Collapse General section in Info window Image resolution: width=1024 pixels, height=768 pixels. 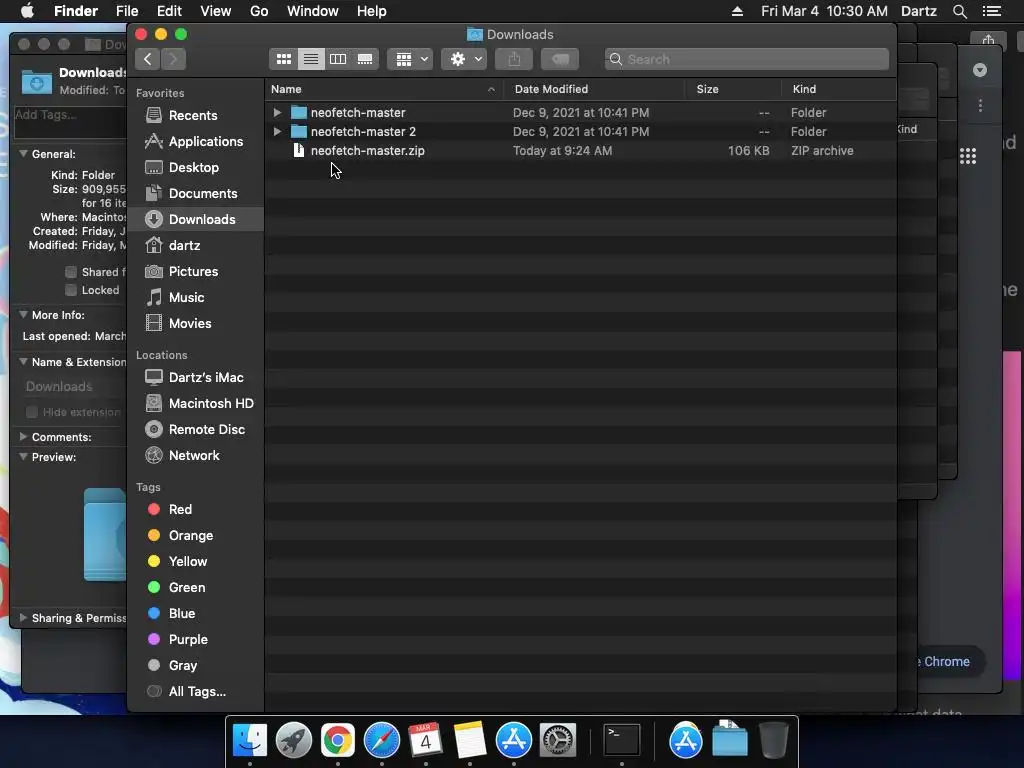point(24,154)
